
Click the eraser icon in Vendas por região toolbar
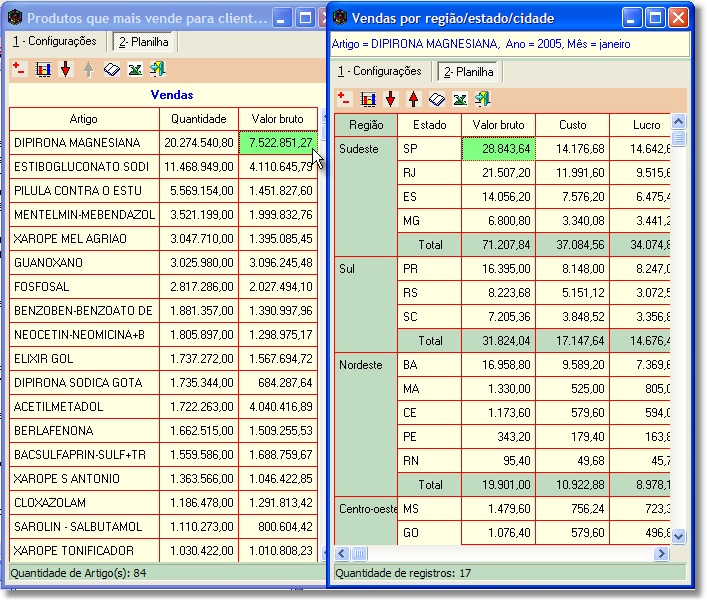pos(436,99)
